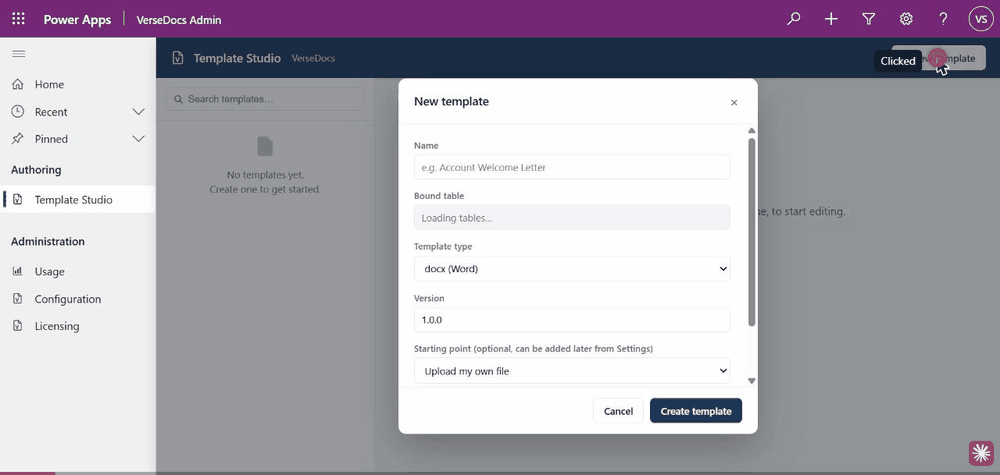Open the Bound table loading field
This screenshot has height=475, width=1000.
coord(572,217)
